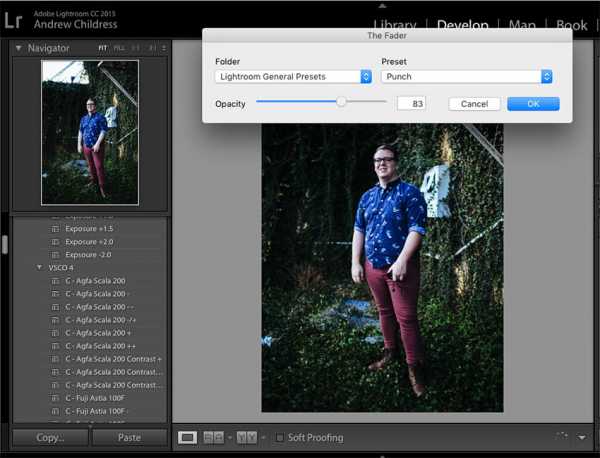Click the Lr application logo

tap(15, 18)
